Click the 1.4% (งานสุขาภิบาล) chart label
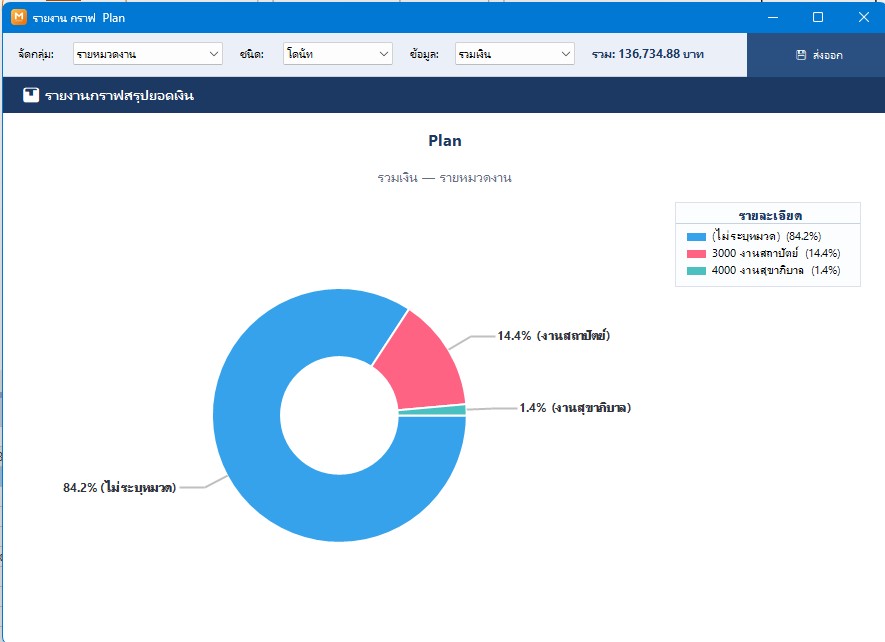 click(x=575, y=408)
